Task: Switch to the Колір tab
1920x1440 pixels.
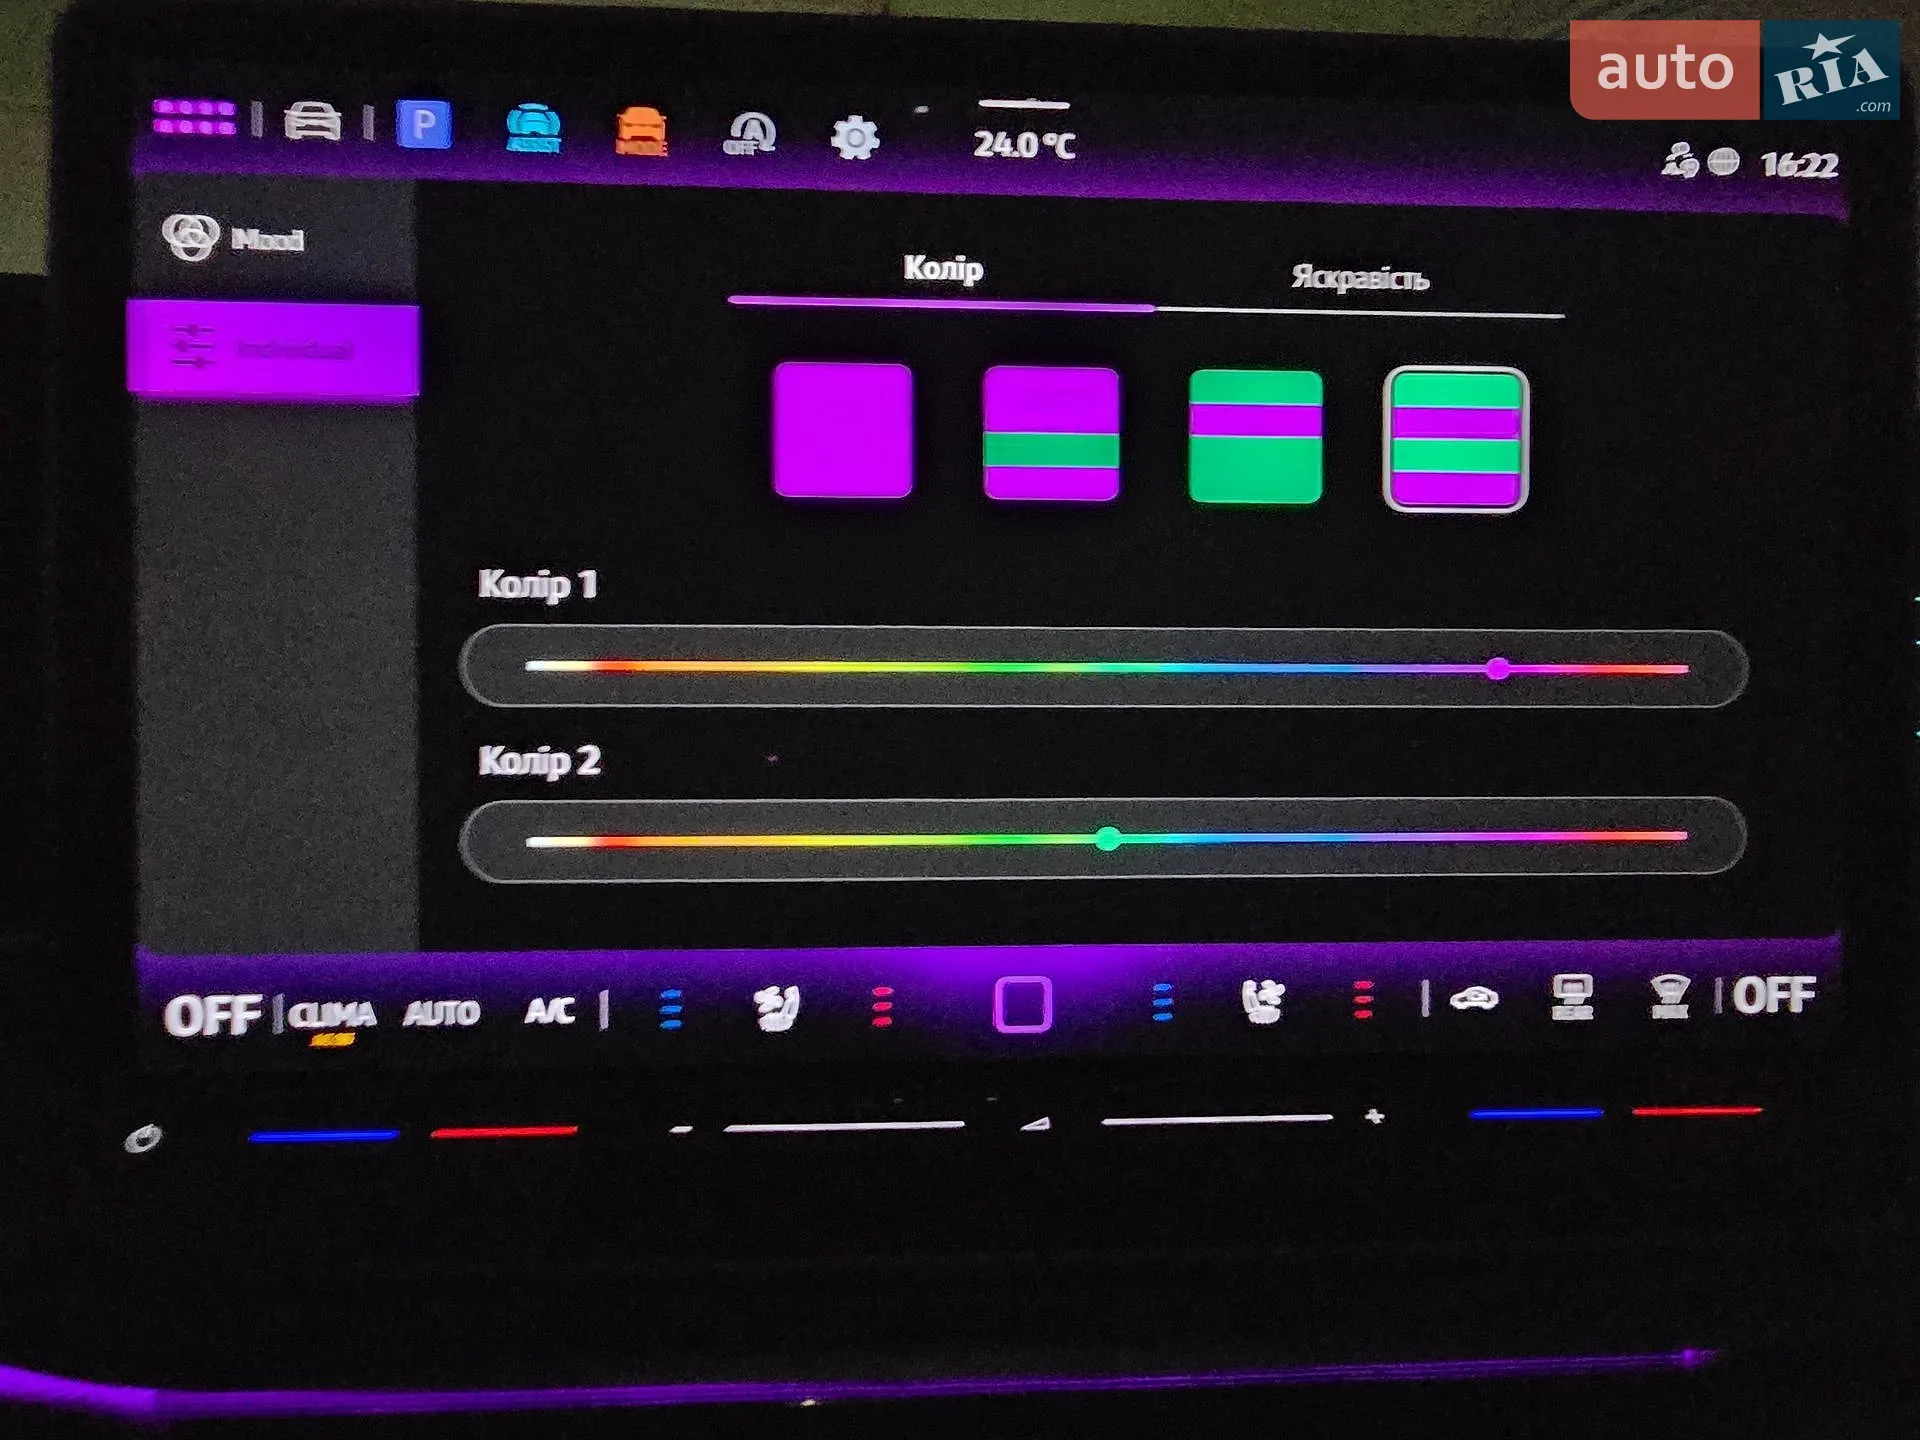Action: click(942, 269)
